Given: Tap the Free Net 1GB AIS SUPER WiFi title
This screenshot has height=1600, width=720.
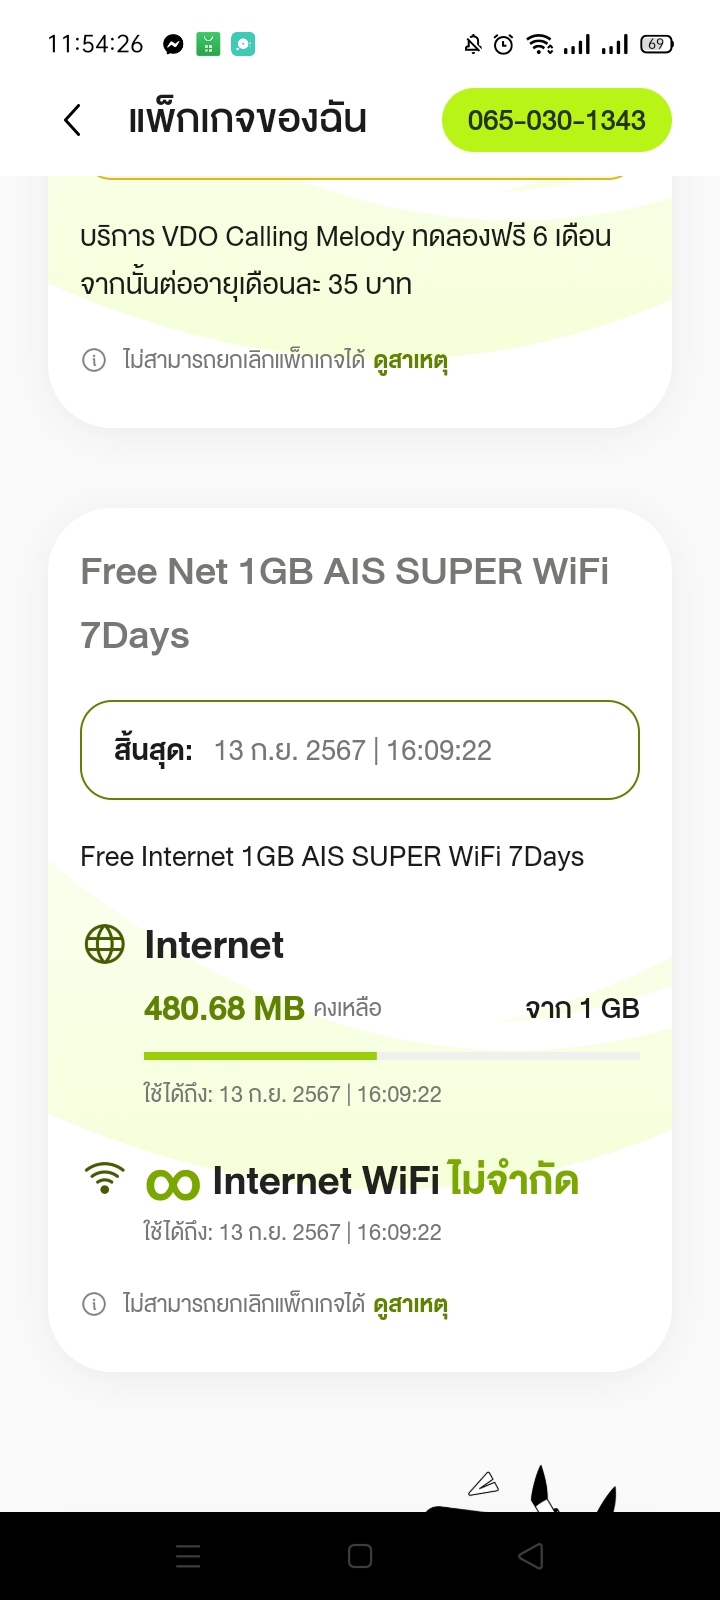Looking at the screenshot, I should point(344,602).
